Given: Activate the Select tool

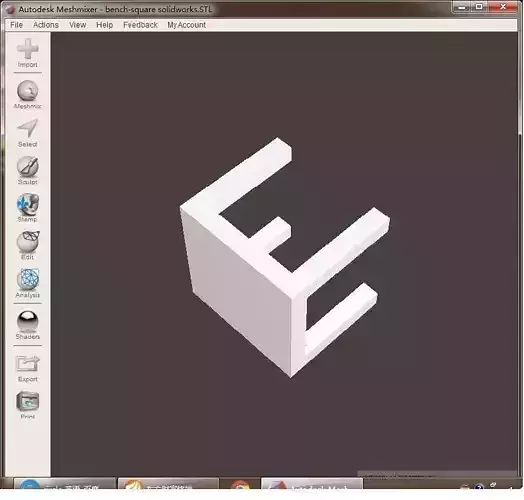Looking at the screenshot, I should 27,128.
